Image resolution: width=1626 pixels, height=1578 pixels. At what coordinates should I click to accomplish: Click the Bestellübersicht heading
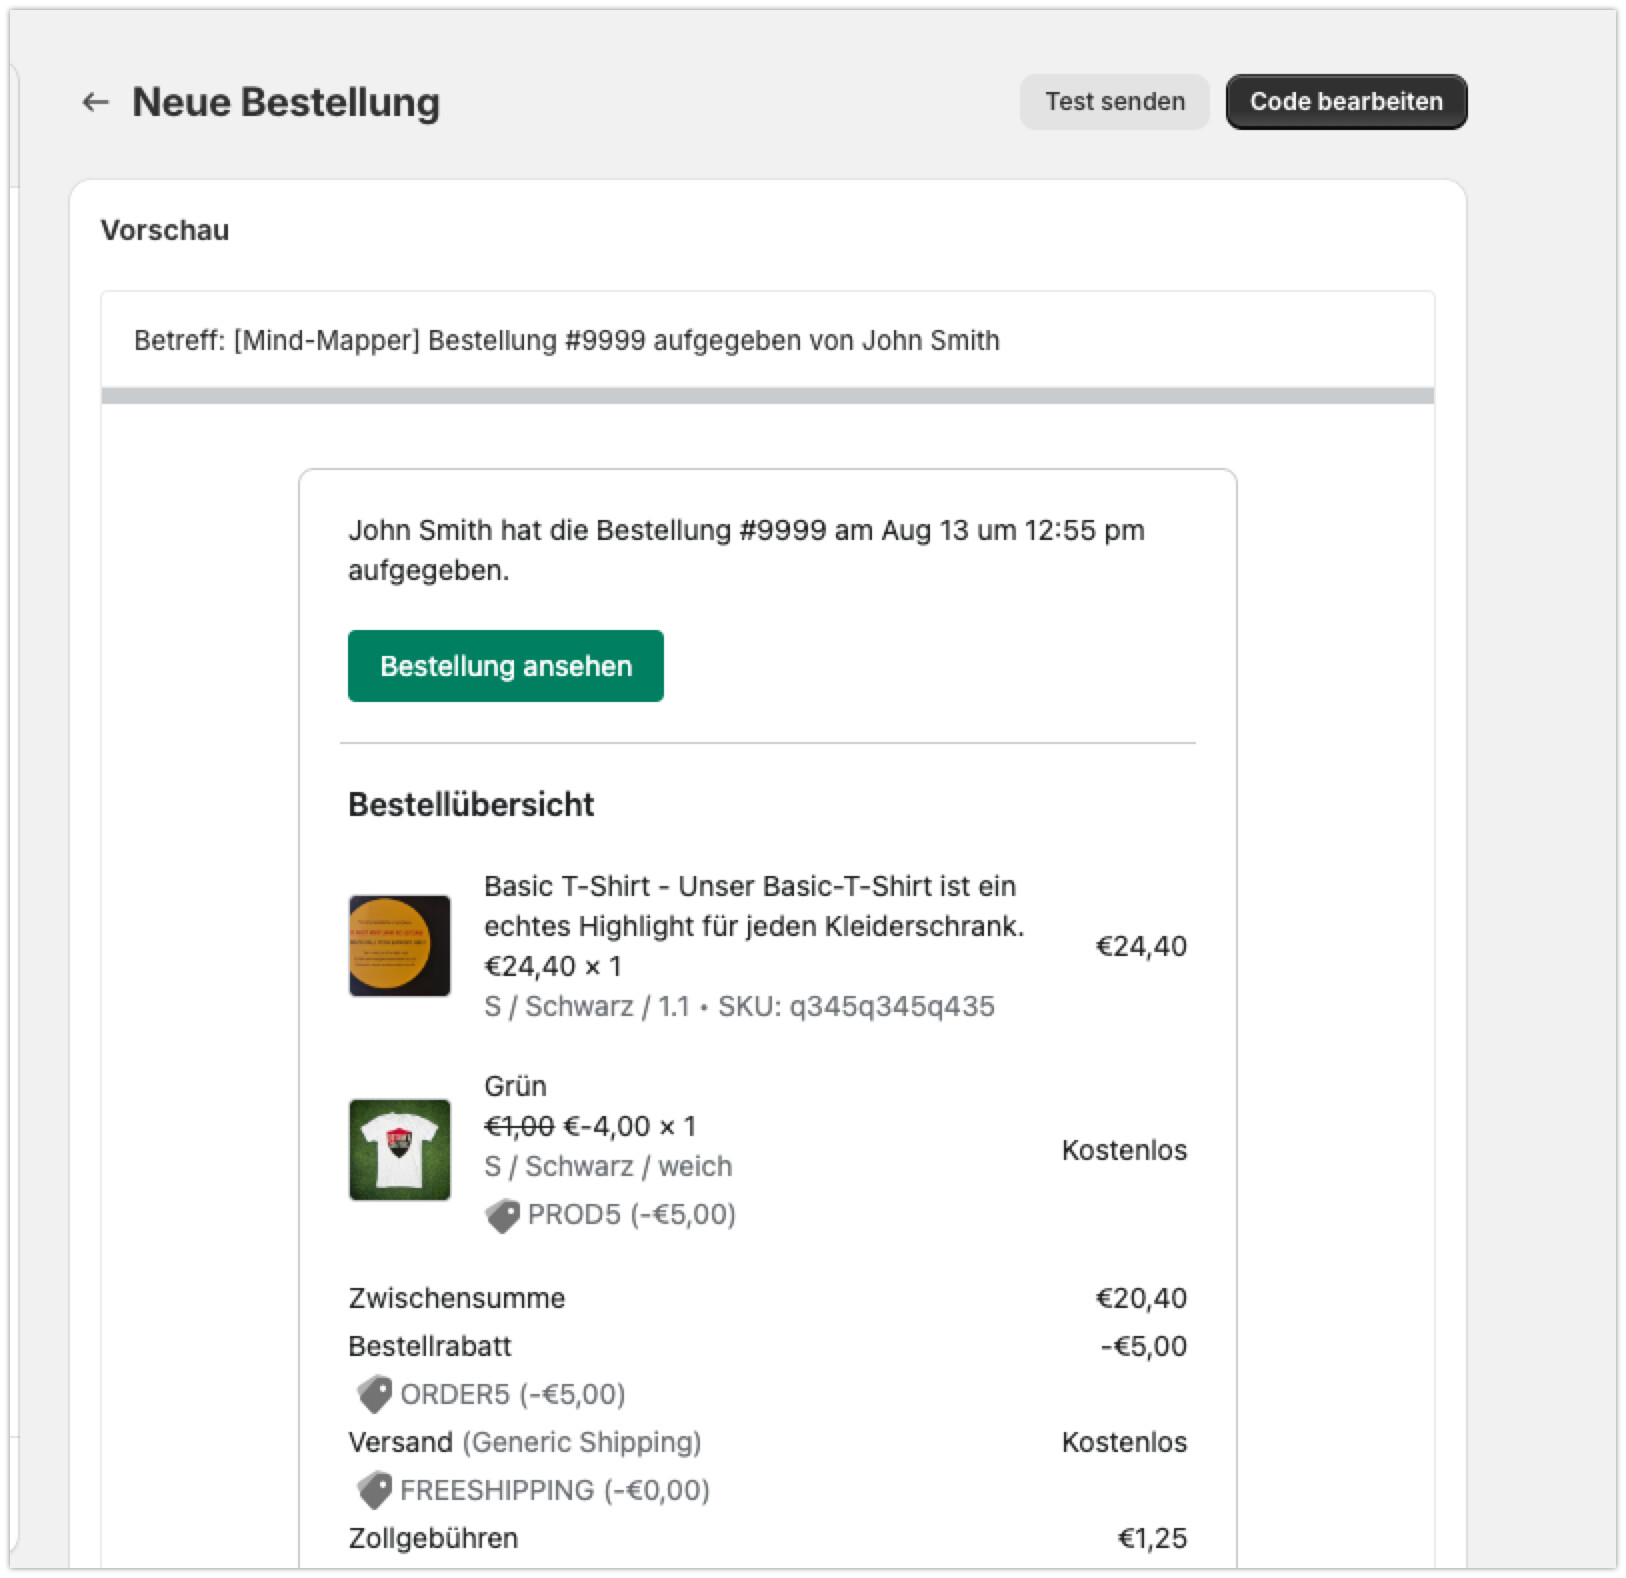point(471,805)
